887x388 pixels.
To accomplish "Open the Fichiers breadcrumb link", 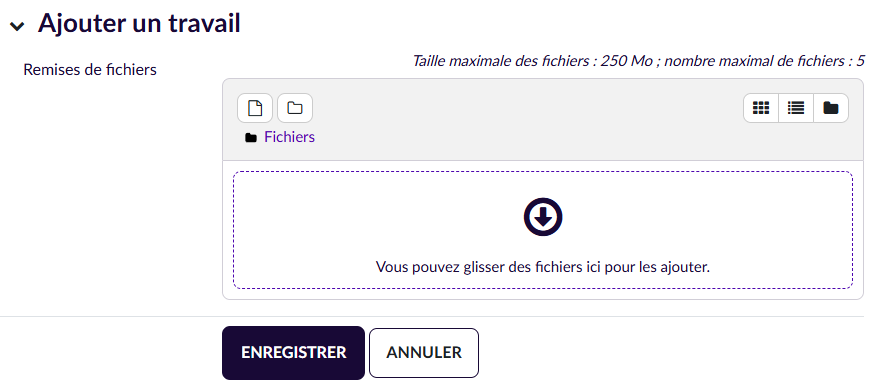I will point(289,137).
